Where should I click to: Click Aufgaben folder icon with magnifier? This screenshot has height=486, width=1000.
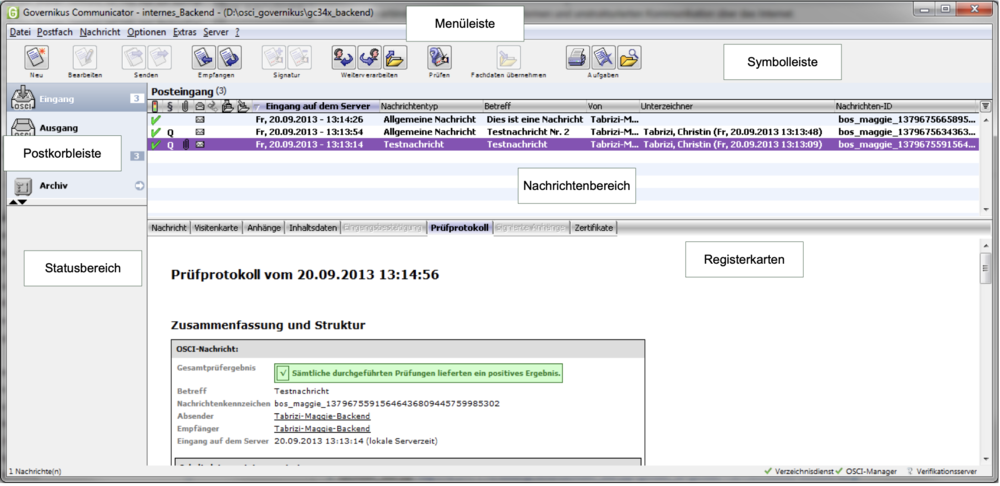point(628,58)
